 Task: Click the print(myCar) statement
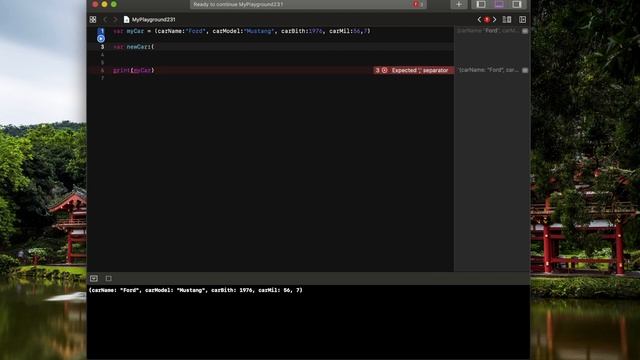tap(133, 70)
